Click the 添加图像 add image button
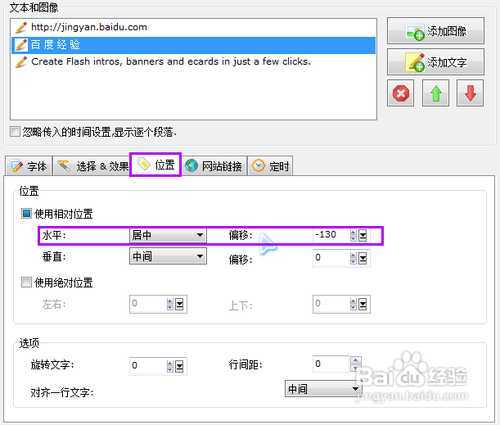 tap(436, 31)
